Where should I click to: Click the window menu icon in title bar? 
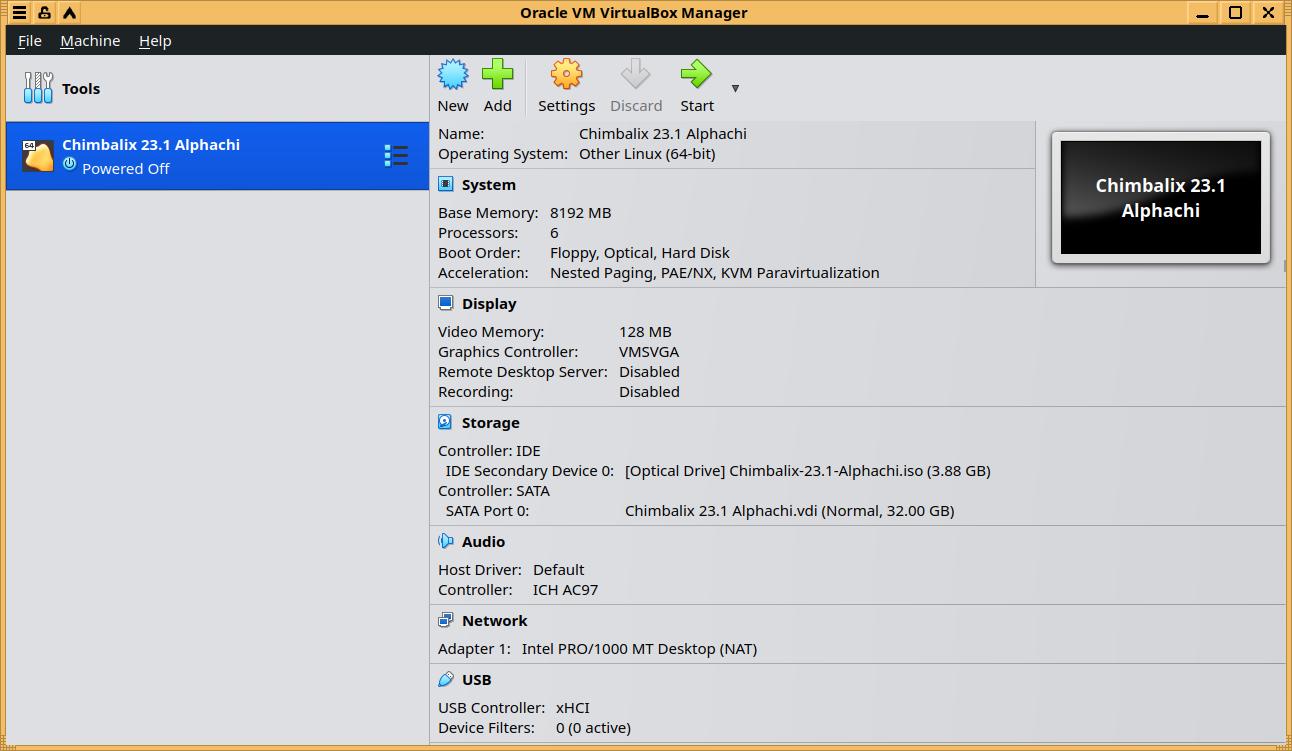pos(19,13)
